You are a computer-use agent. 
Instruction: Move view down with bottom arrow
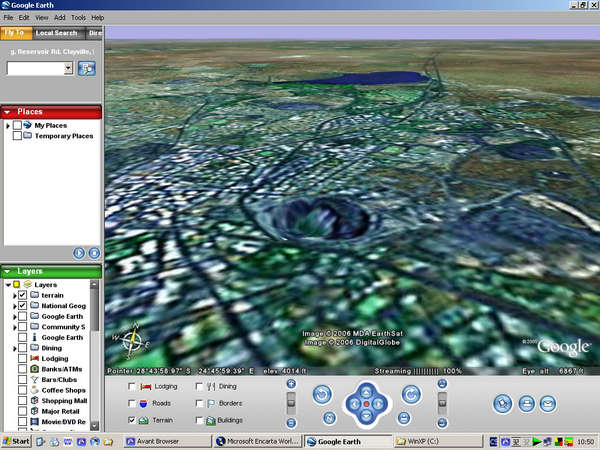366,416
